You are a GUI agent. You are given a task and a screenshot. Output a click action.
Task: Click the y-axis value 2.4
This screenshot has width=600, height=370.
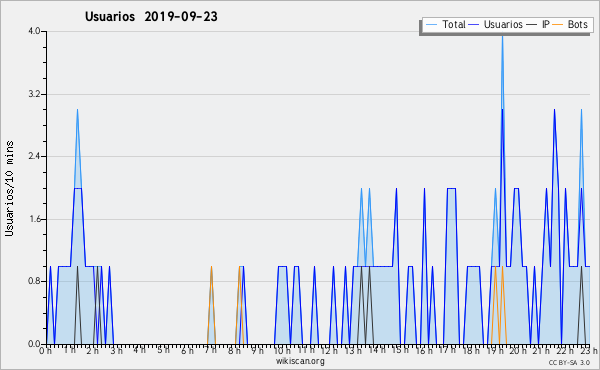pos(34,156)
